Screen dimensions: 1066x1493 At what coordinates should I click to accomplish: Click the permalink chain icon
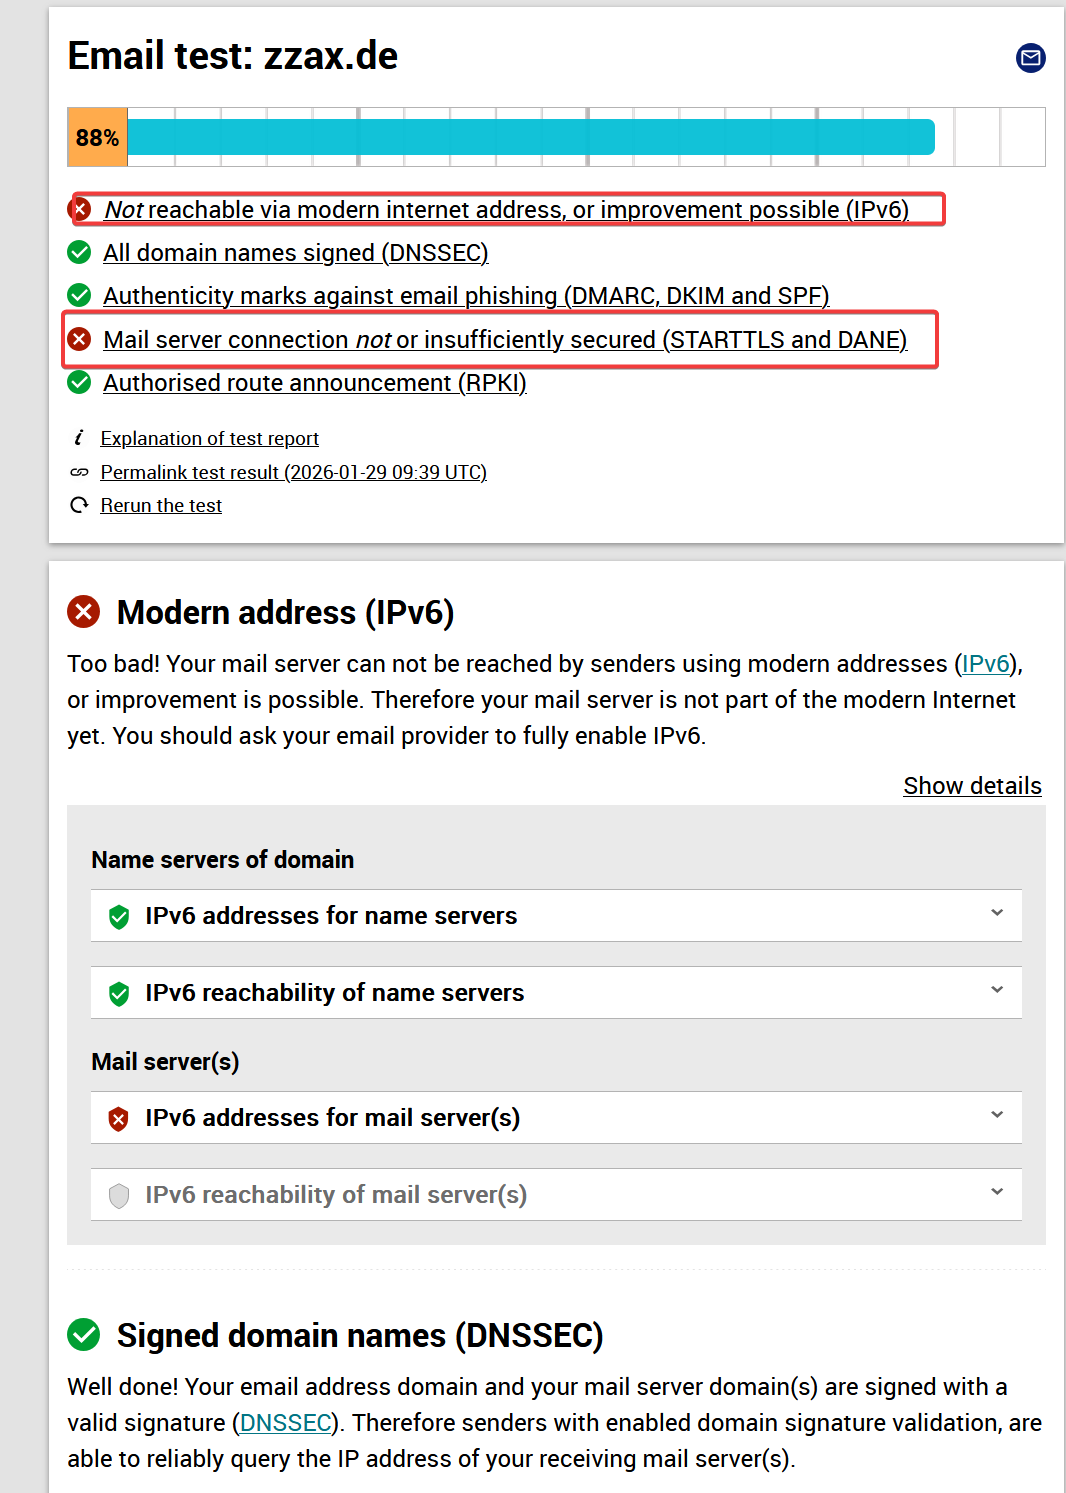[79, 472]
